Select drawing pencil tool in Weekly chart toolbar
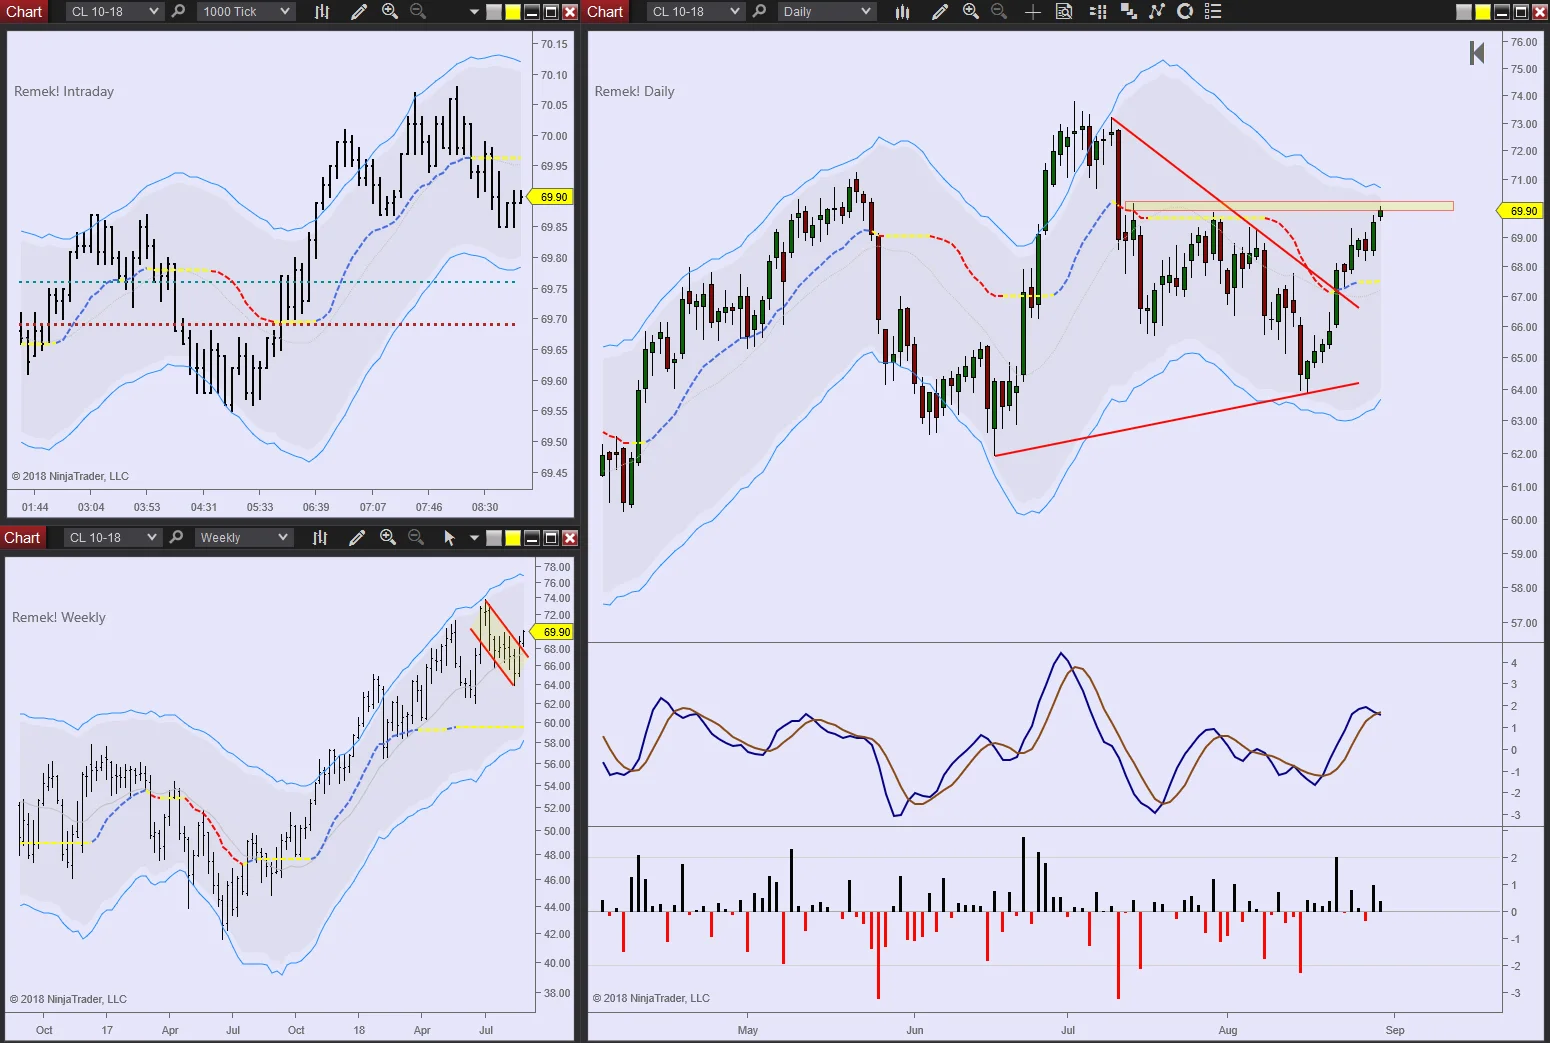This screenshot has width=1550, height=1043. (x=356, y=538)
